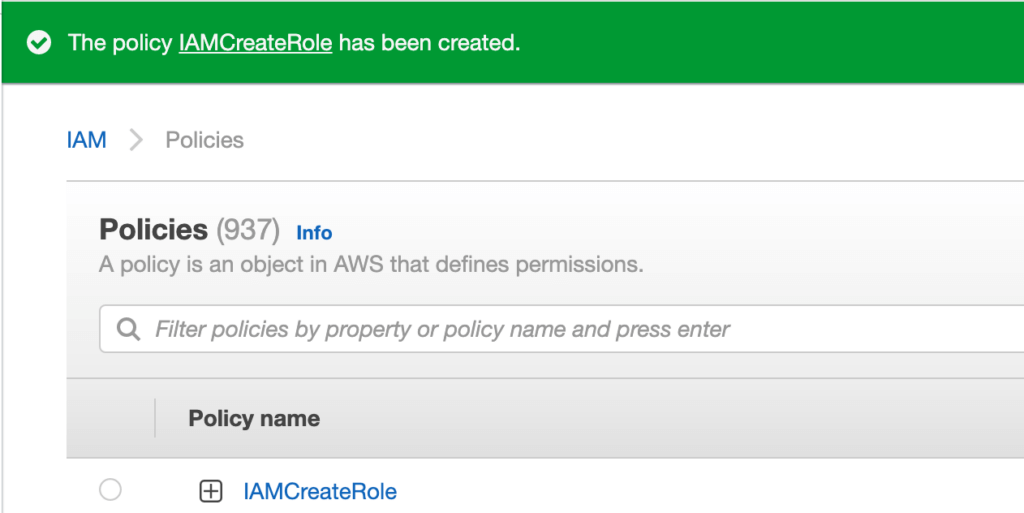Click the policy description sentence
Viewport: 1024px width, 513px height.
(371, 265)
